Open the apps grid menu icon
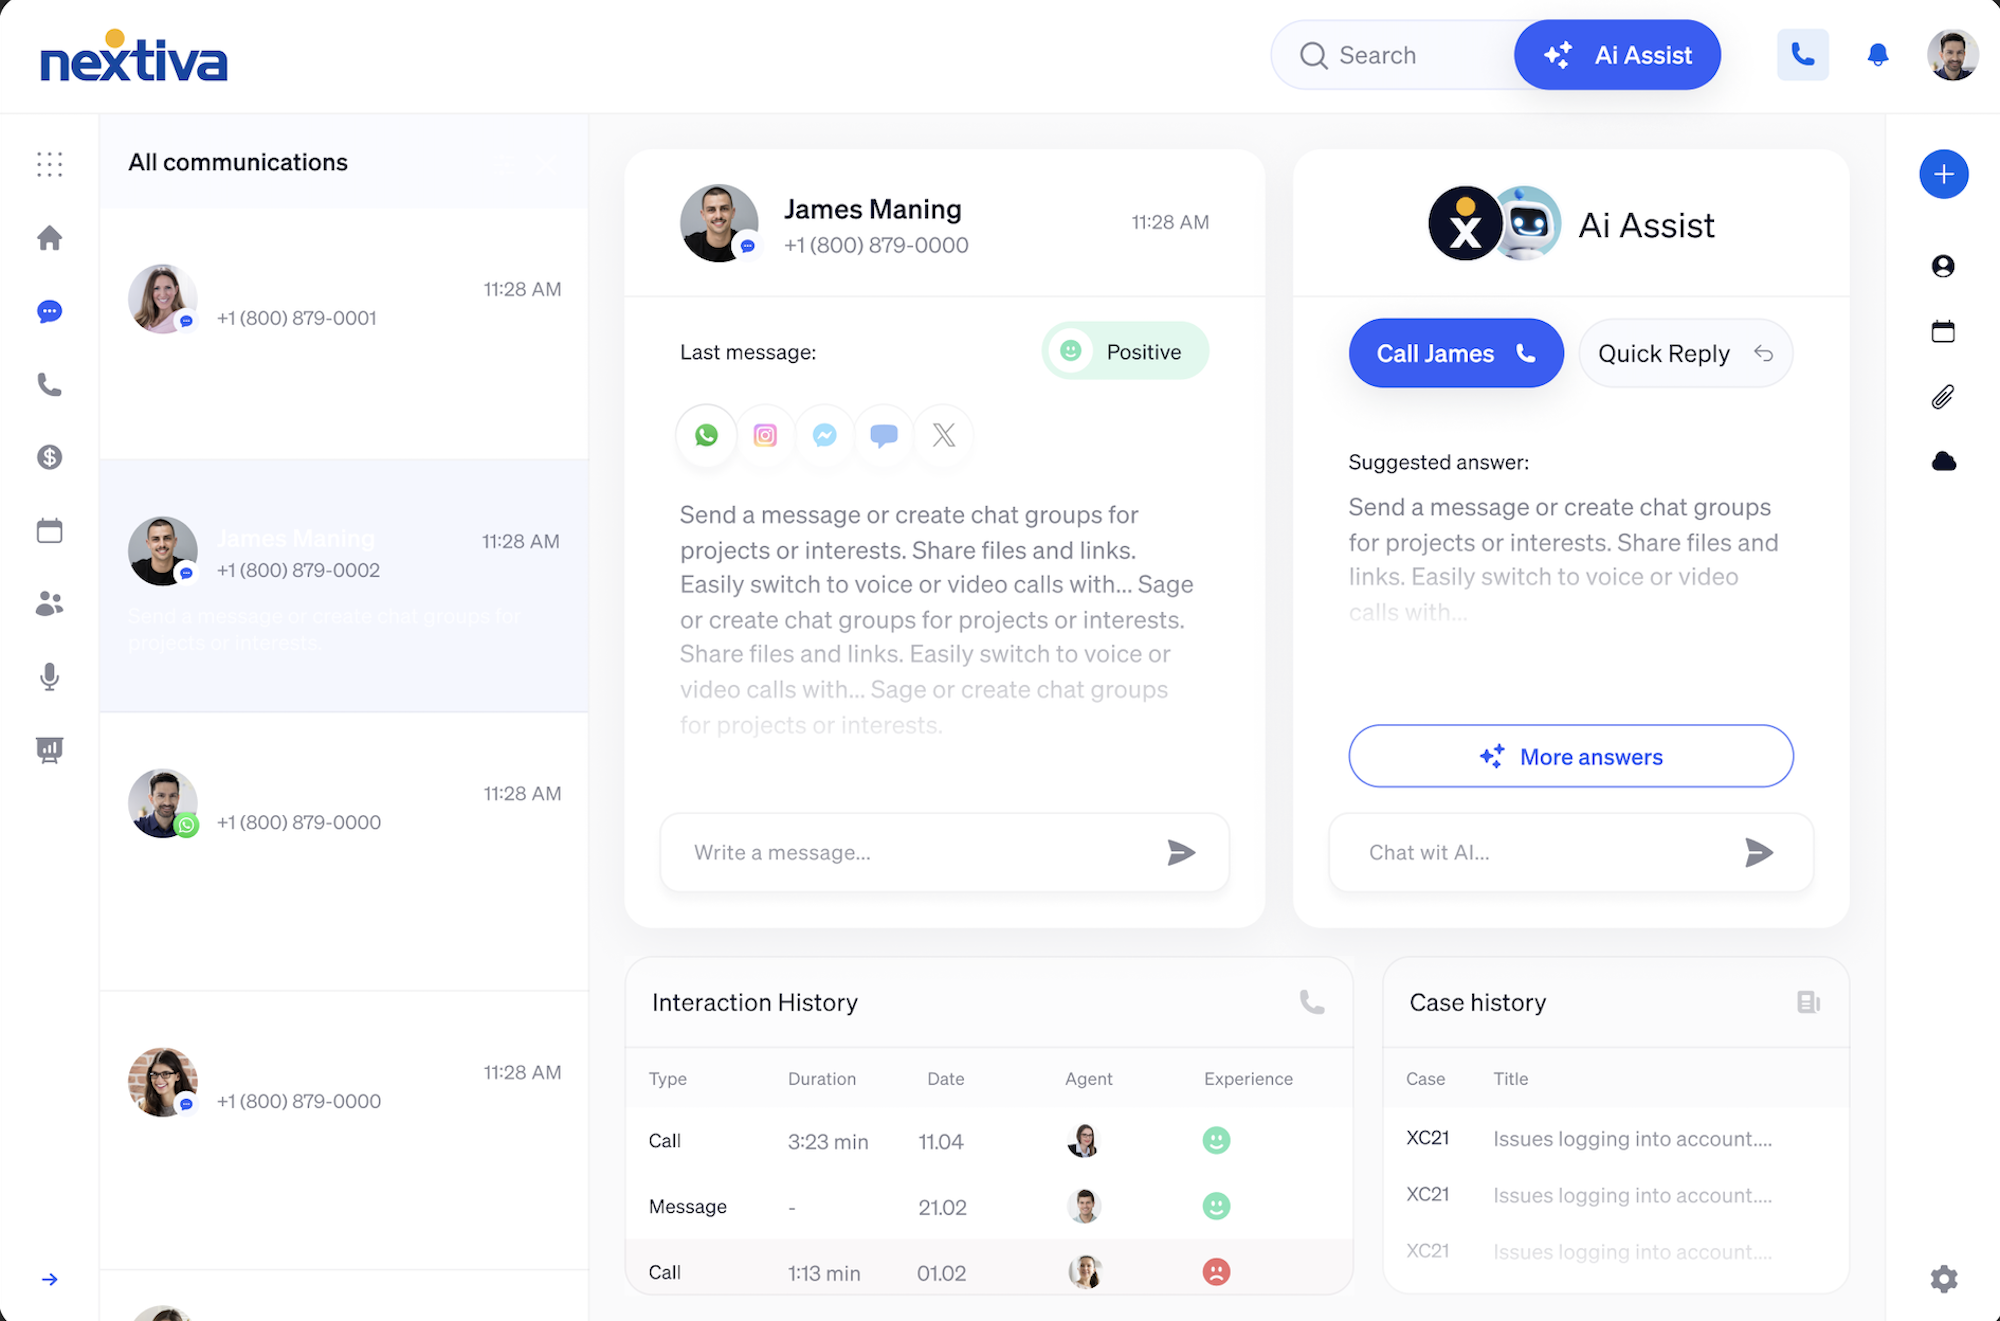The image size is (2000, 1321). pos(49,164)
